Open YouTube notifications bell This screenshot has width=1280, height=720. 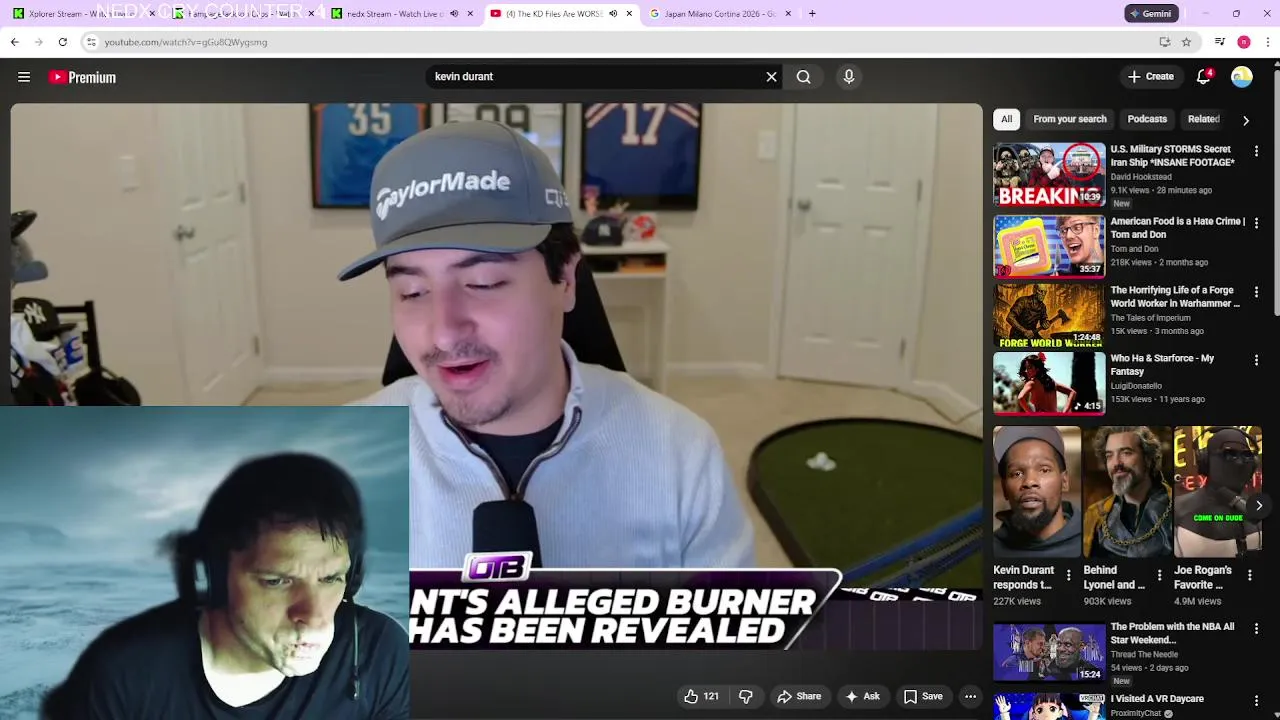point(1204,77)
